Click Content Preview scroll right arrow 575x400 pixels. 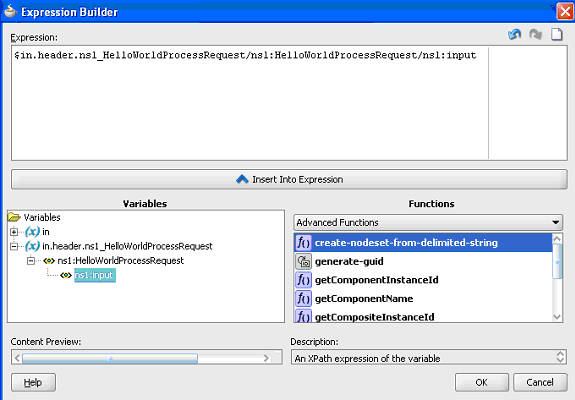point(267,358)
